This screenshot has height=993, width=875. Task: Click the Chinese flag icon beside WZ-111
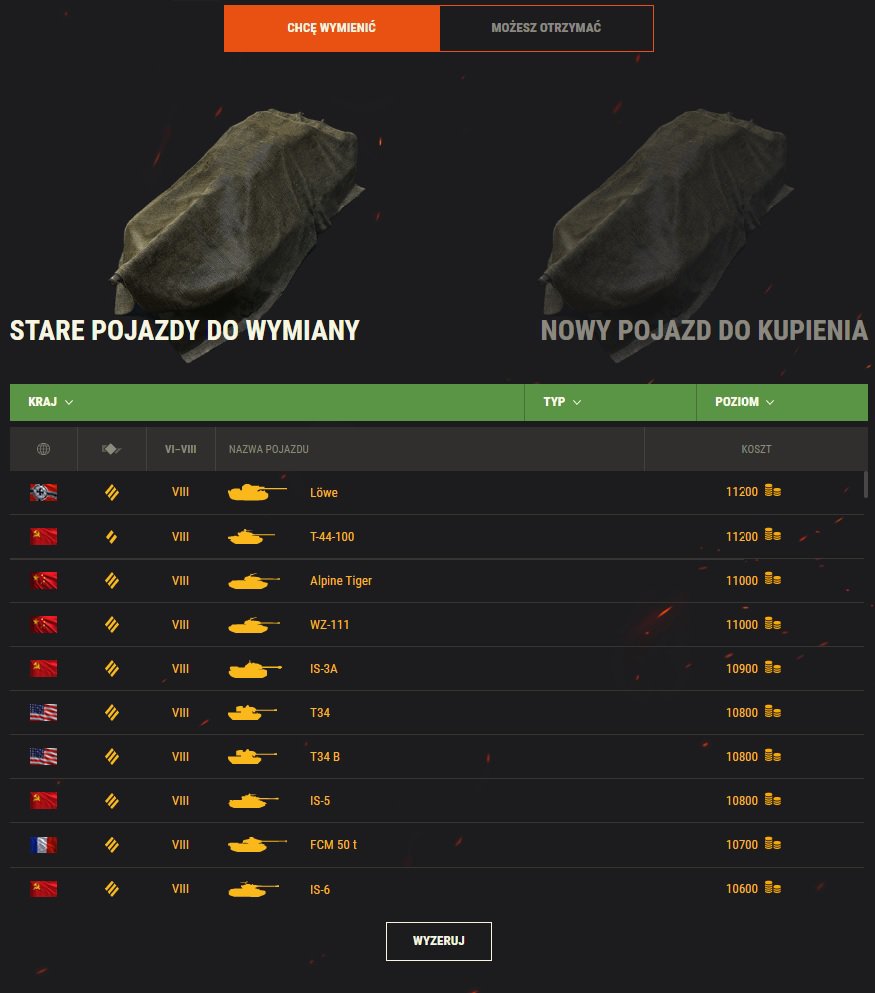pyautogui.click(x=43, y=624)
